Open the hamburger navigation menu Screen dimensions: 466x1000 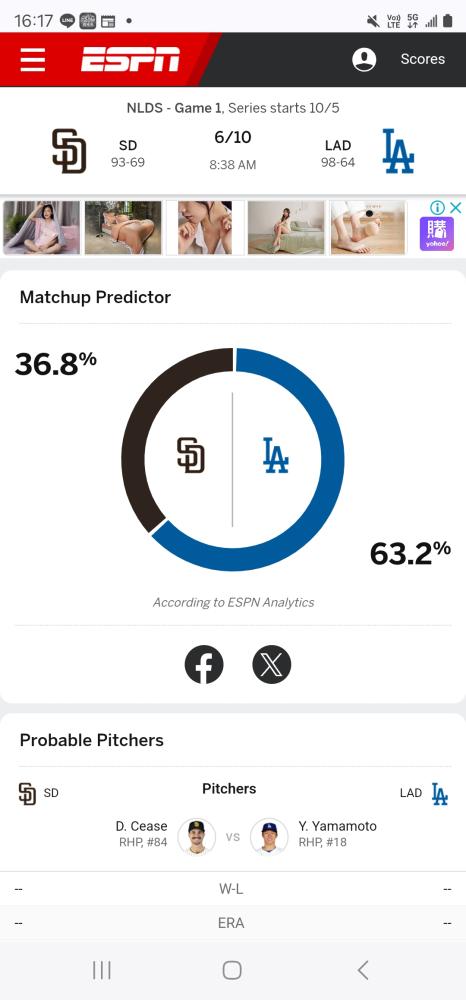click(33, 59)
